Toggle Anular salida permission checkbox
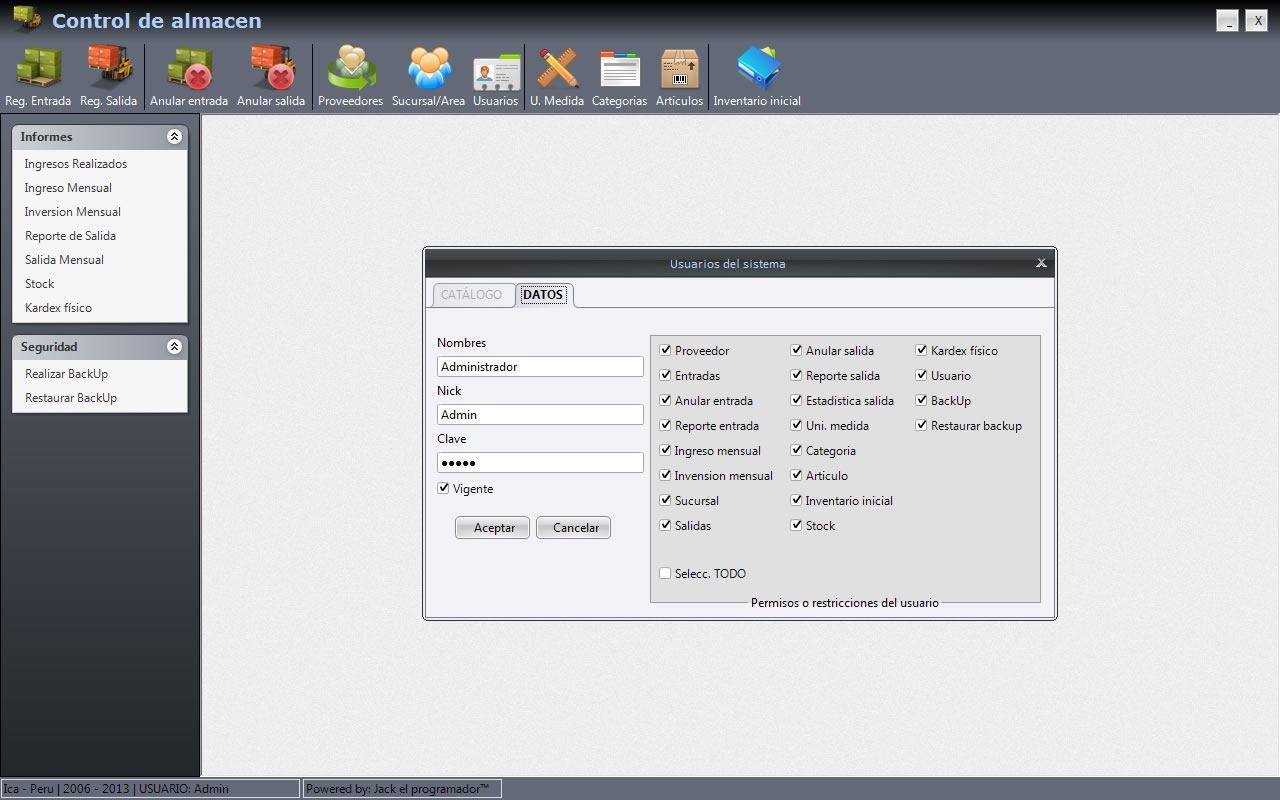Viewport: 1280px width, 800px height. click(x=796, y=350)
